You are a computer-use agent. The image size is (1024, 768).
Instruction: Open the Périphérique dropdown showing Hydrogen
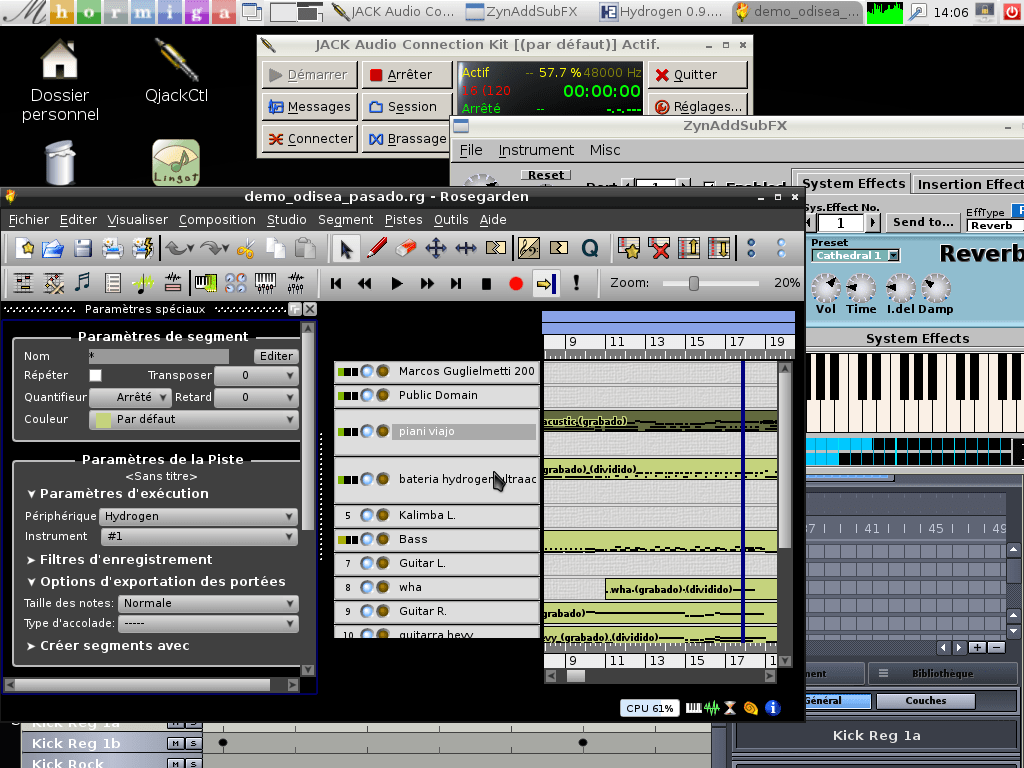pos(199,516)
